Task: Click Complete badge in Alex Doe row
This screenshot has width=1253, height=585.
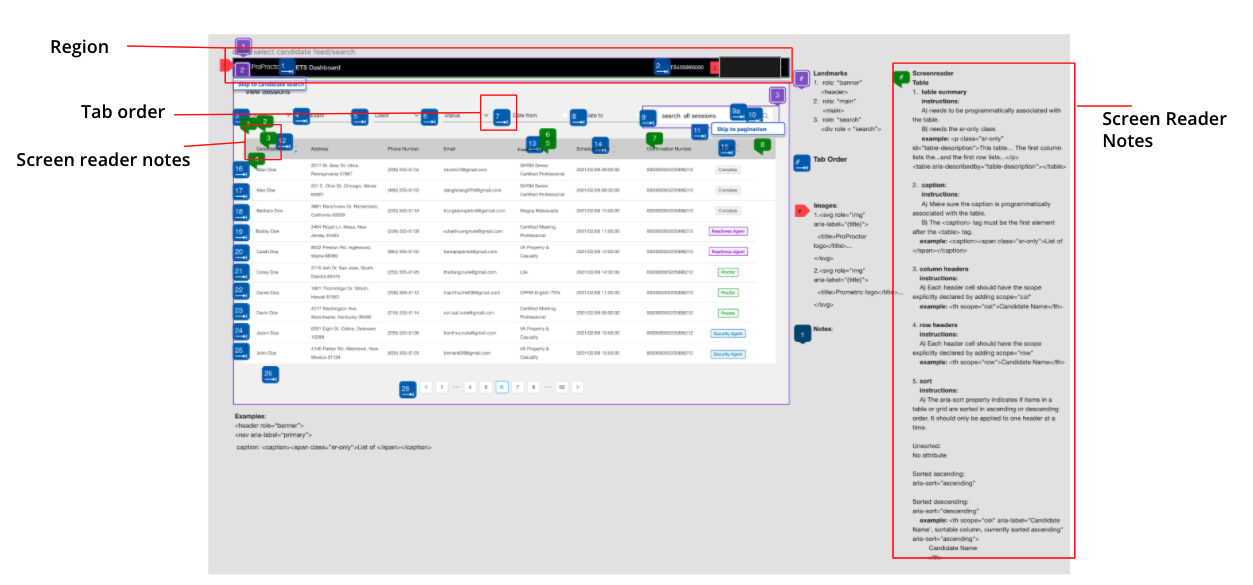Action: 728,189
